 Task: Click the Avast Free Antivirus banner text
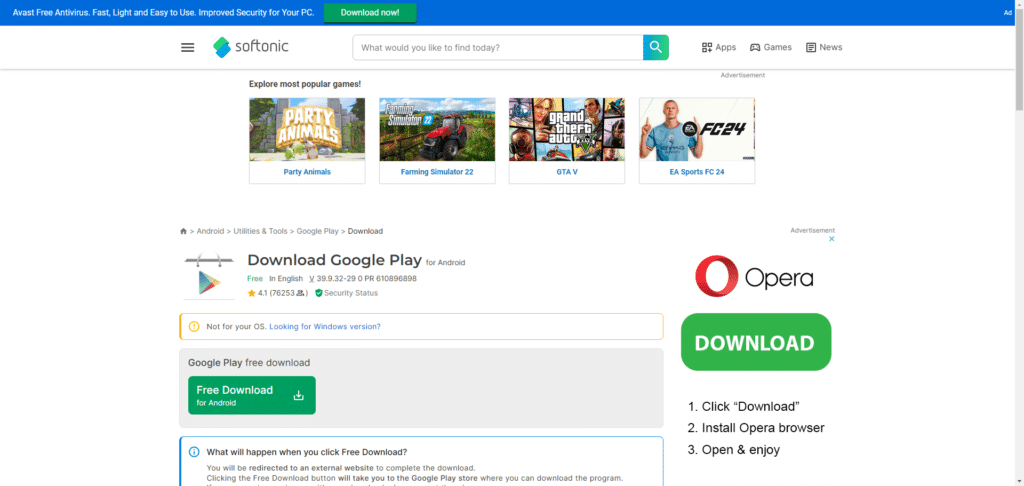[163, 13]
